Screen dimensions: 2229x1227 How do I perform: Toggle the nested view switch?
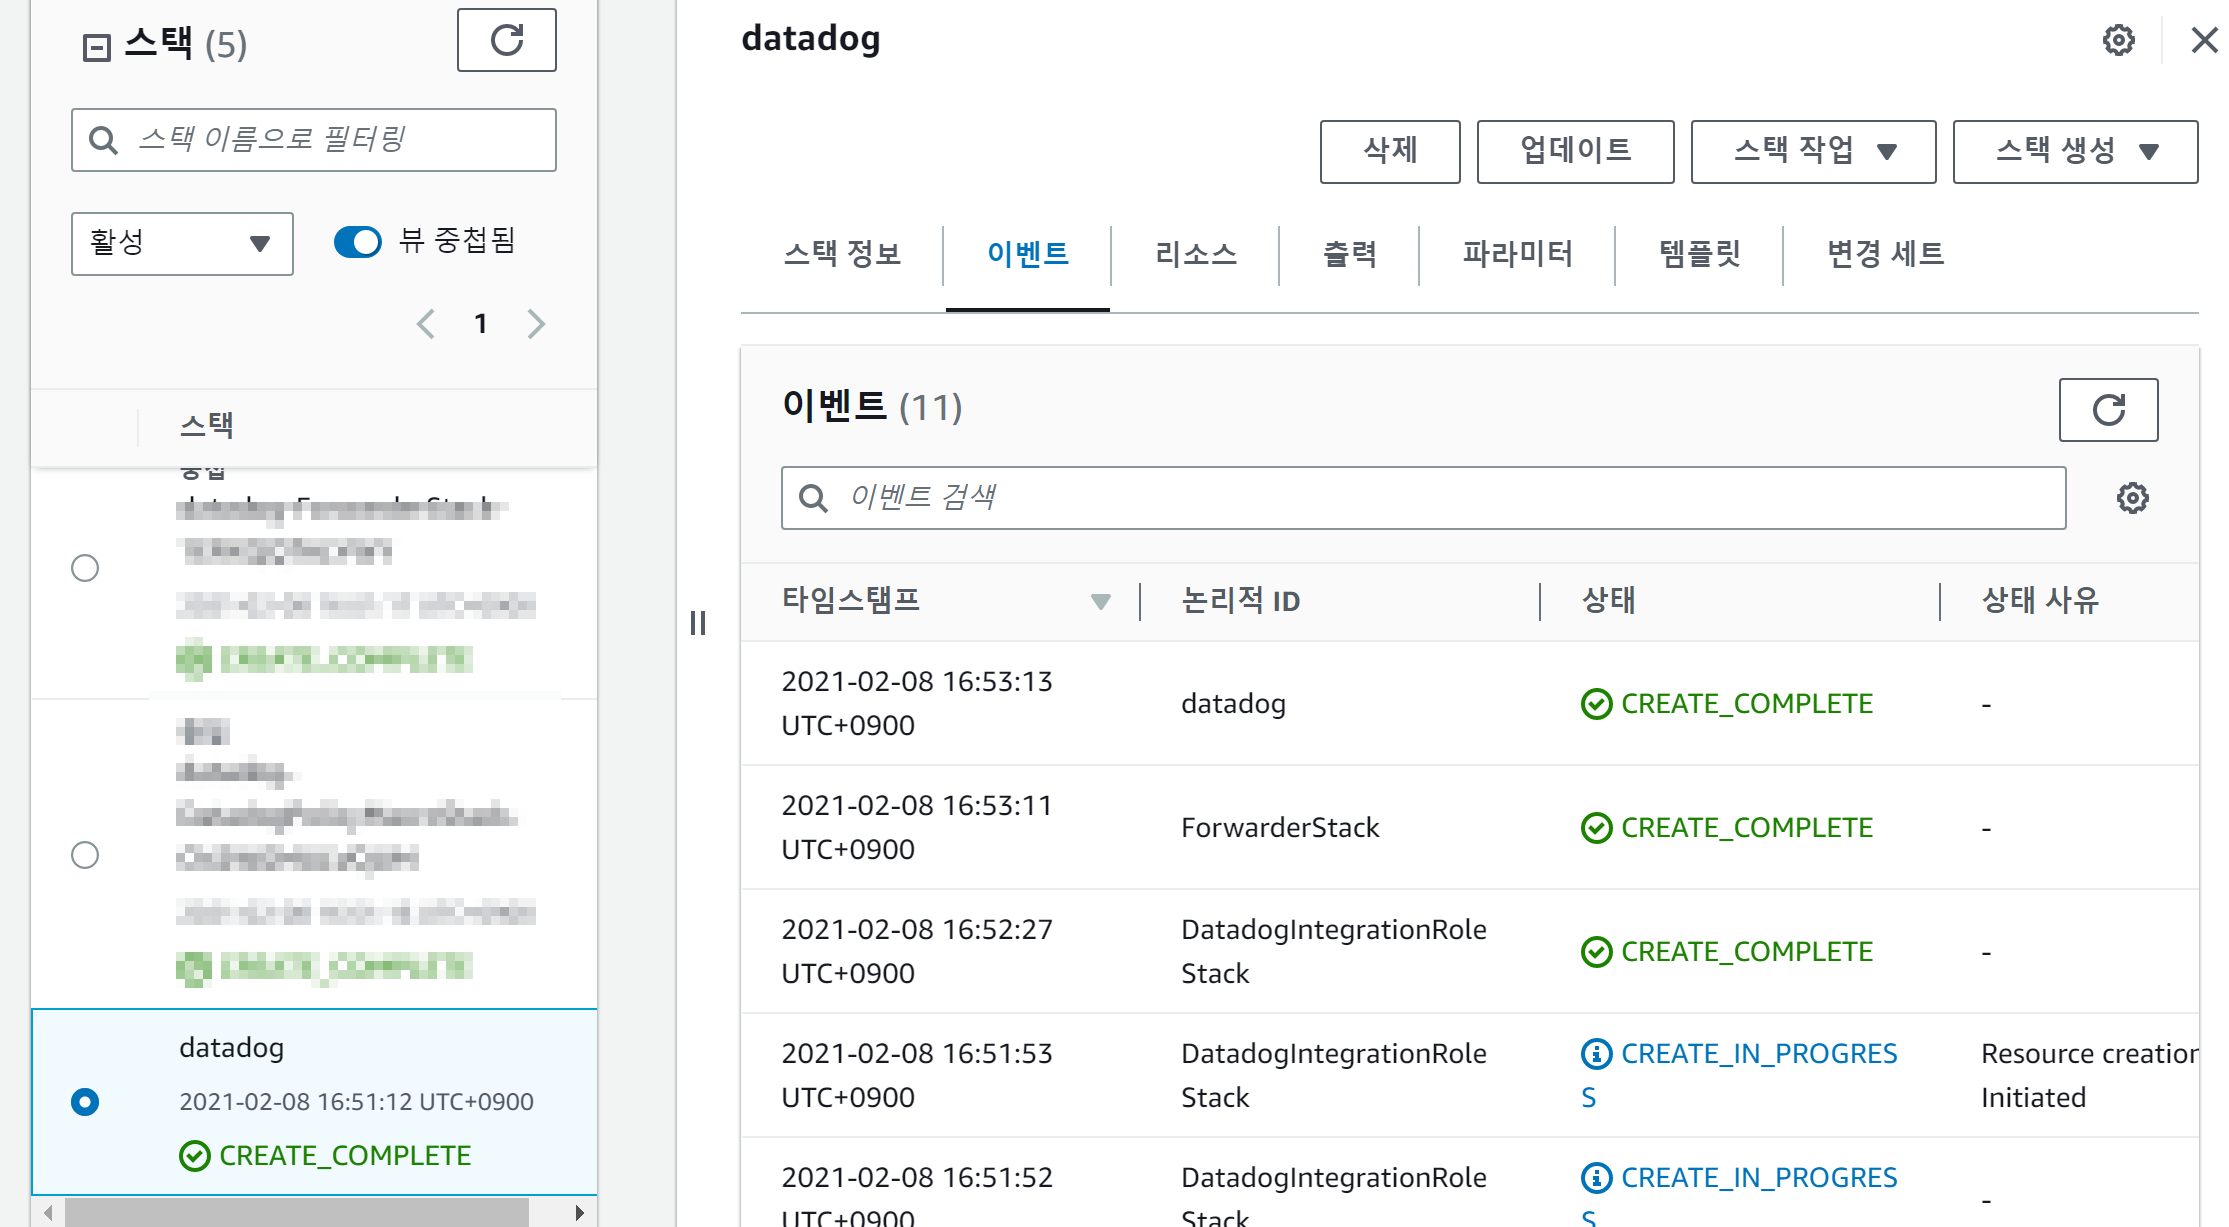click(358, 242)
